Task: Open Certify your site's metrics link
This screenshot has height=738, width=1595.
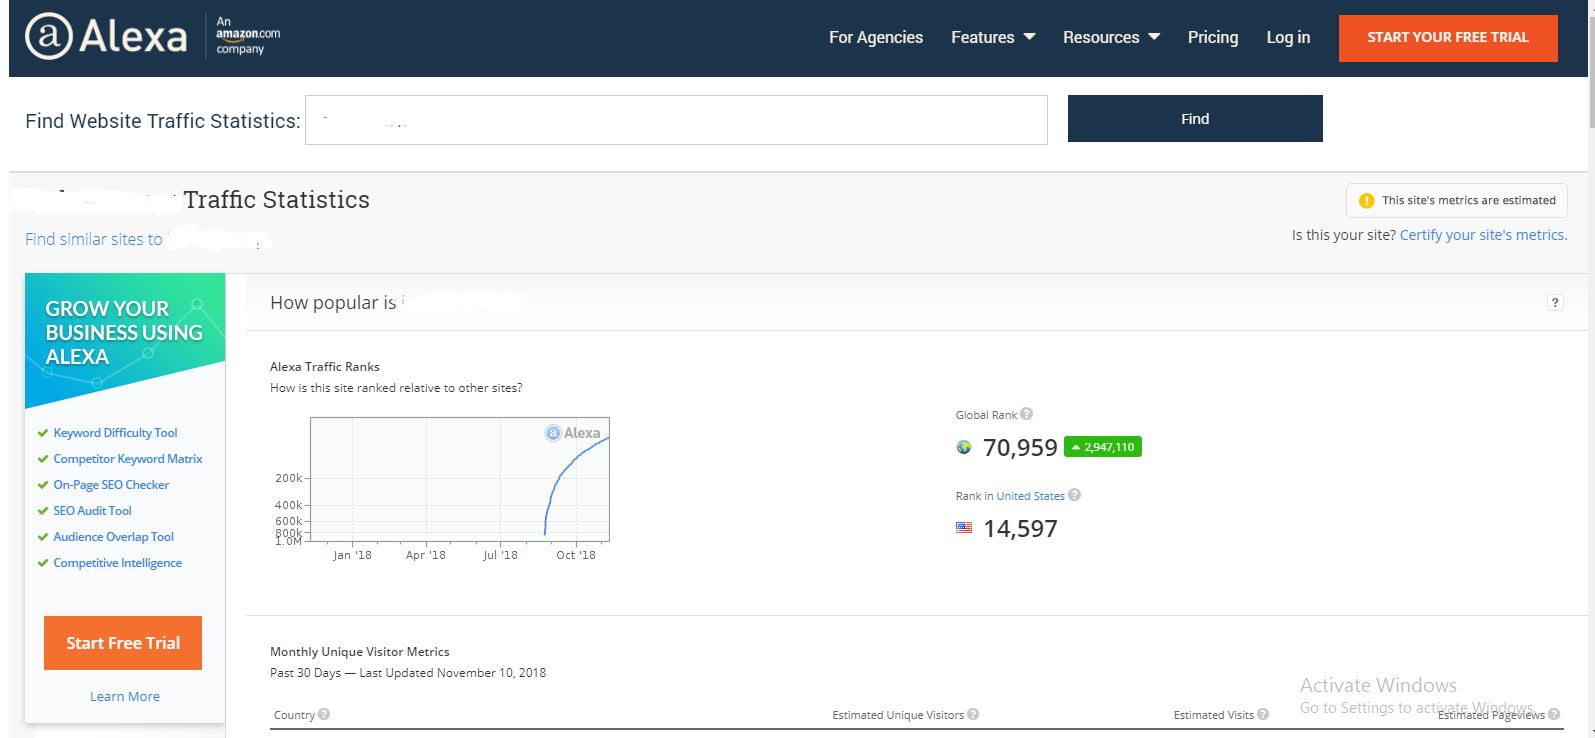Action: point(1483,235)
